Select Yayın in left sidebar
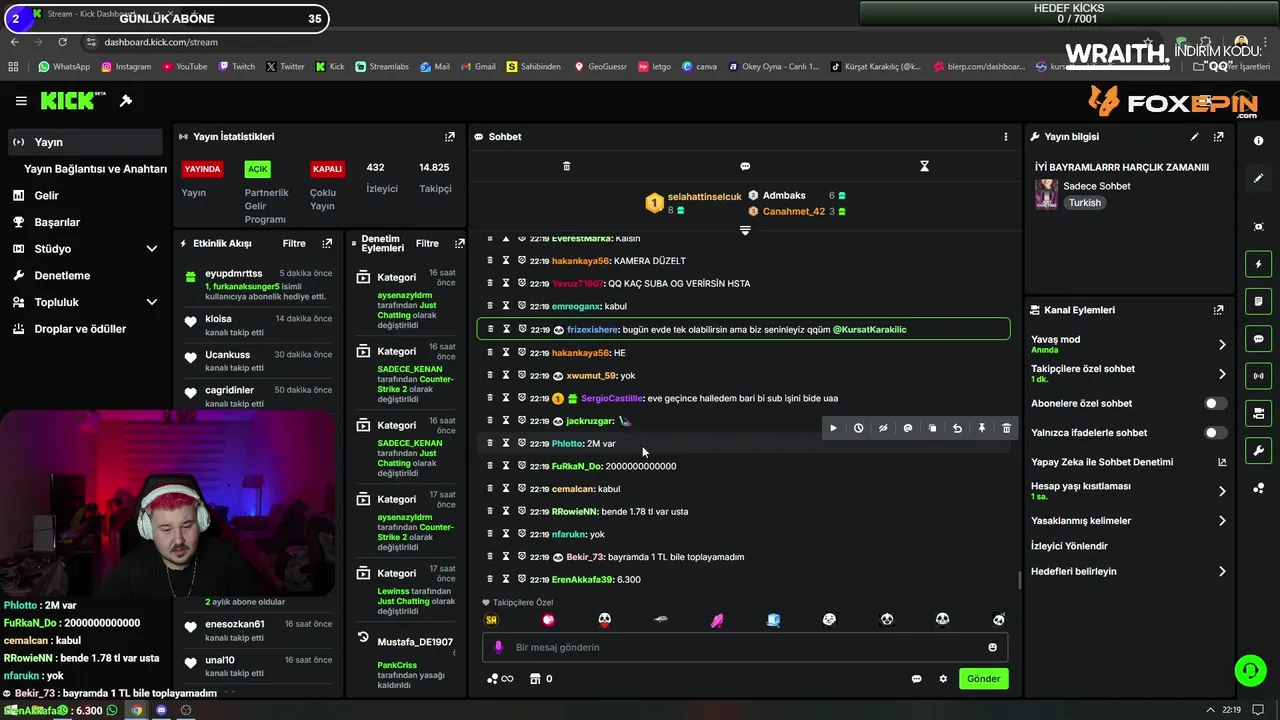Viewport: 1280px width, 720px height. [85, 142]
